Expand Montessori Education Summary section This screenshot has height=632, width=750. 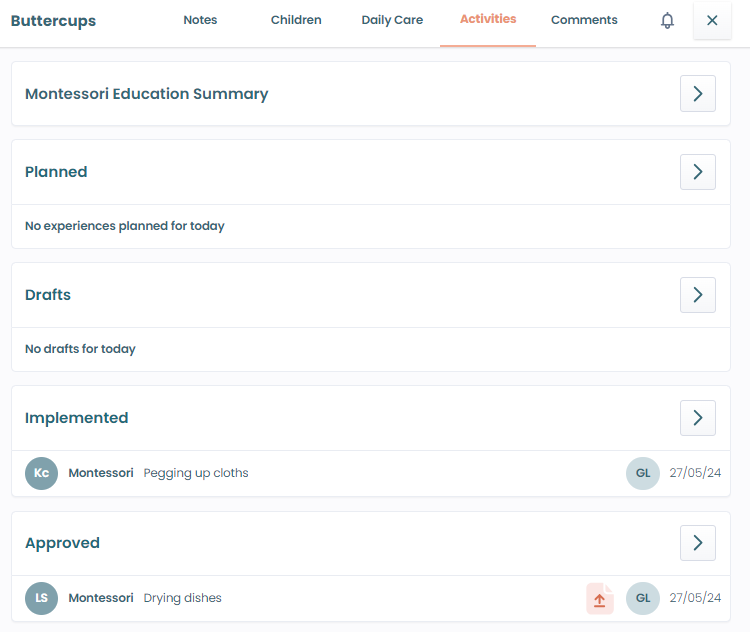pyautogui.click(x=697, y=94)
